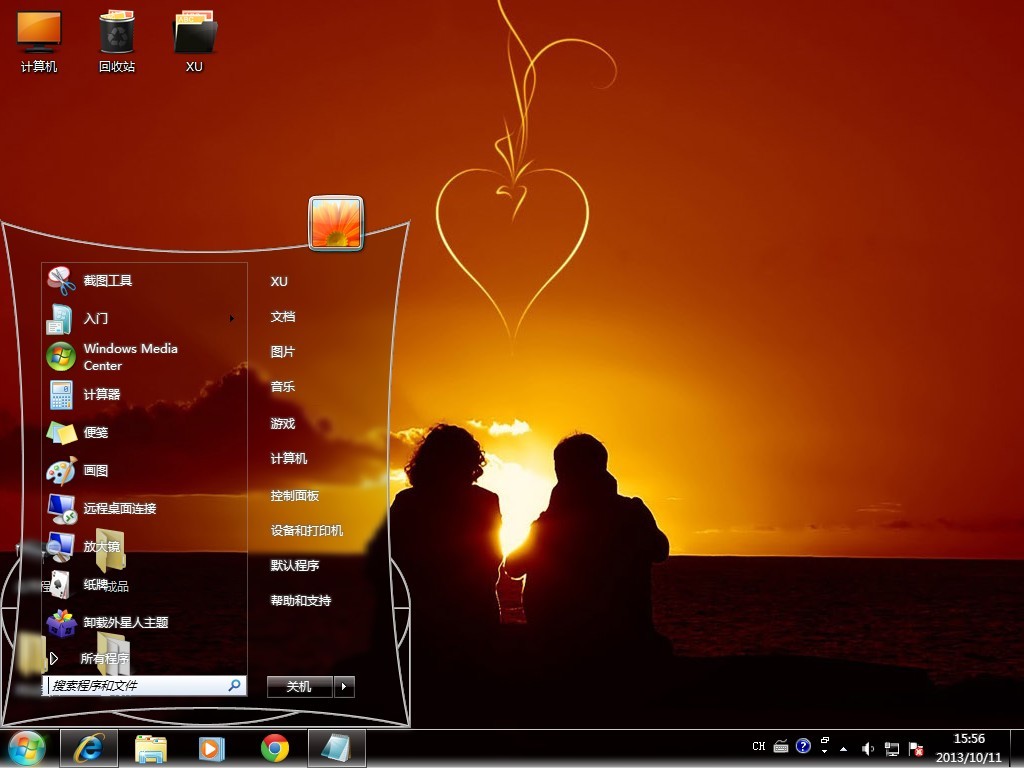The width and height of the screenshot is (1024, 768).
Task: Click the Google Chrome taskbar icon
Action: (275, 748)
